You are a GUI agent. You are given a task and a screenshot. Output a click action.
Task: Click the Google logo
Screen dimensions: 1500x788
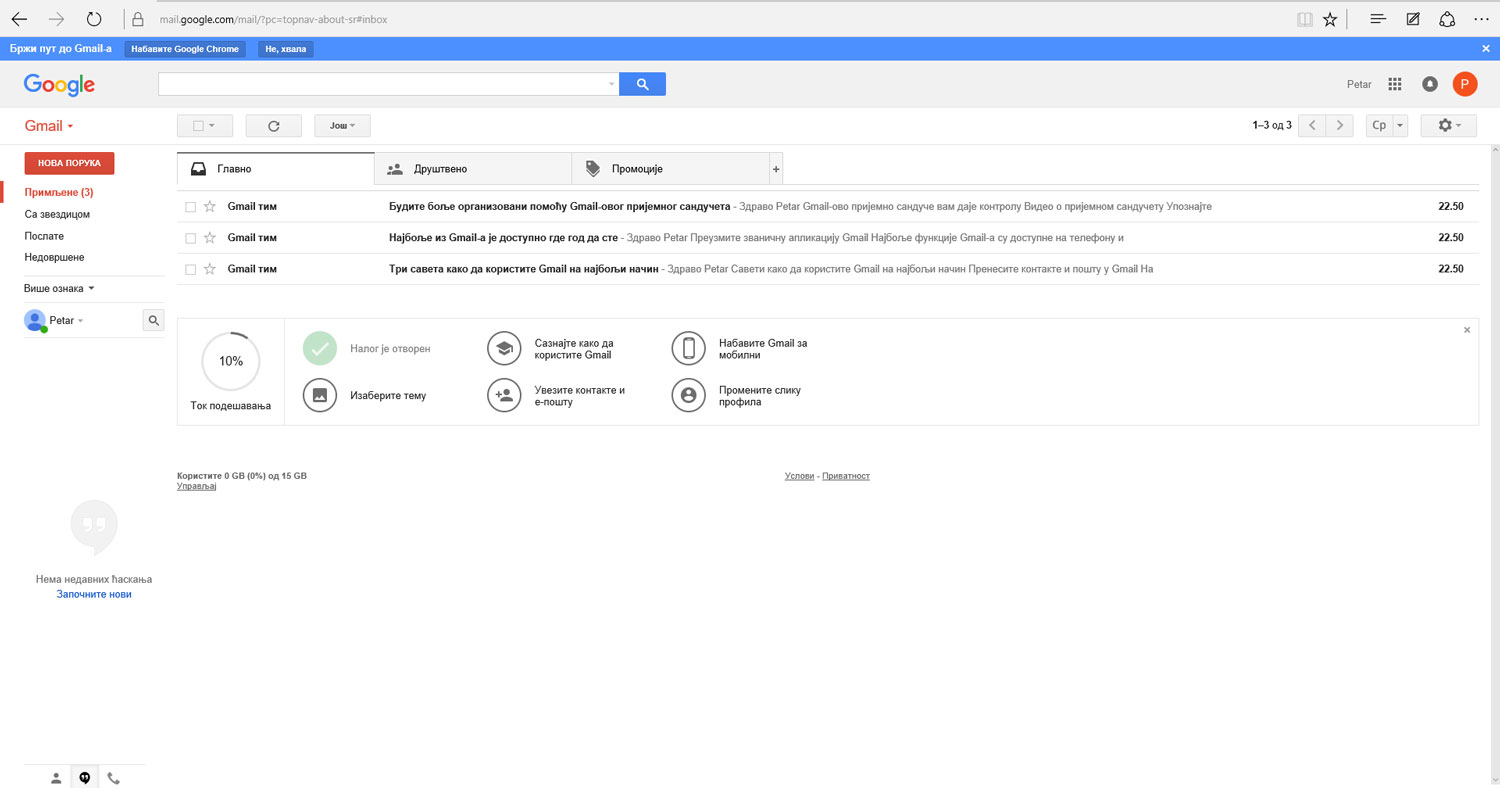tap(59, 85)
